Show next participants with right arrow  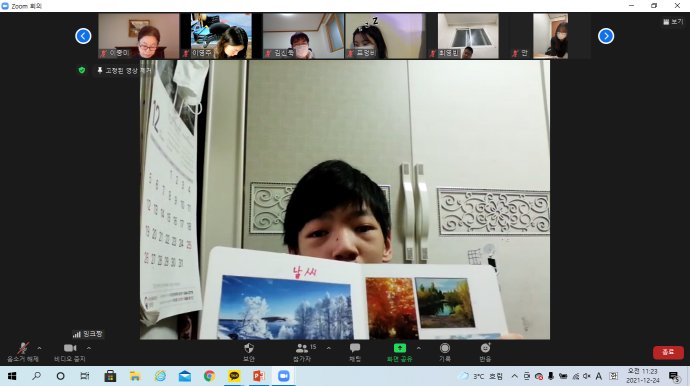[x=606, y=36]
